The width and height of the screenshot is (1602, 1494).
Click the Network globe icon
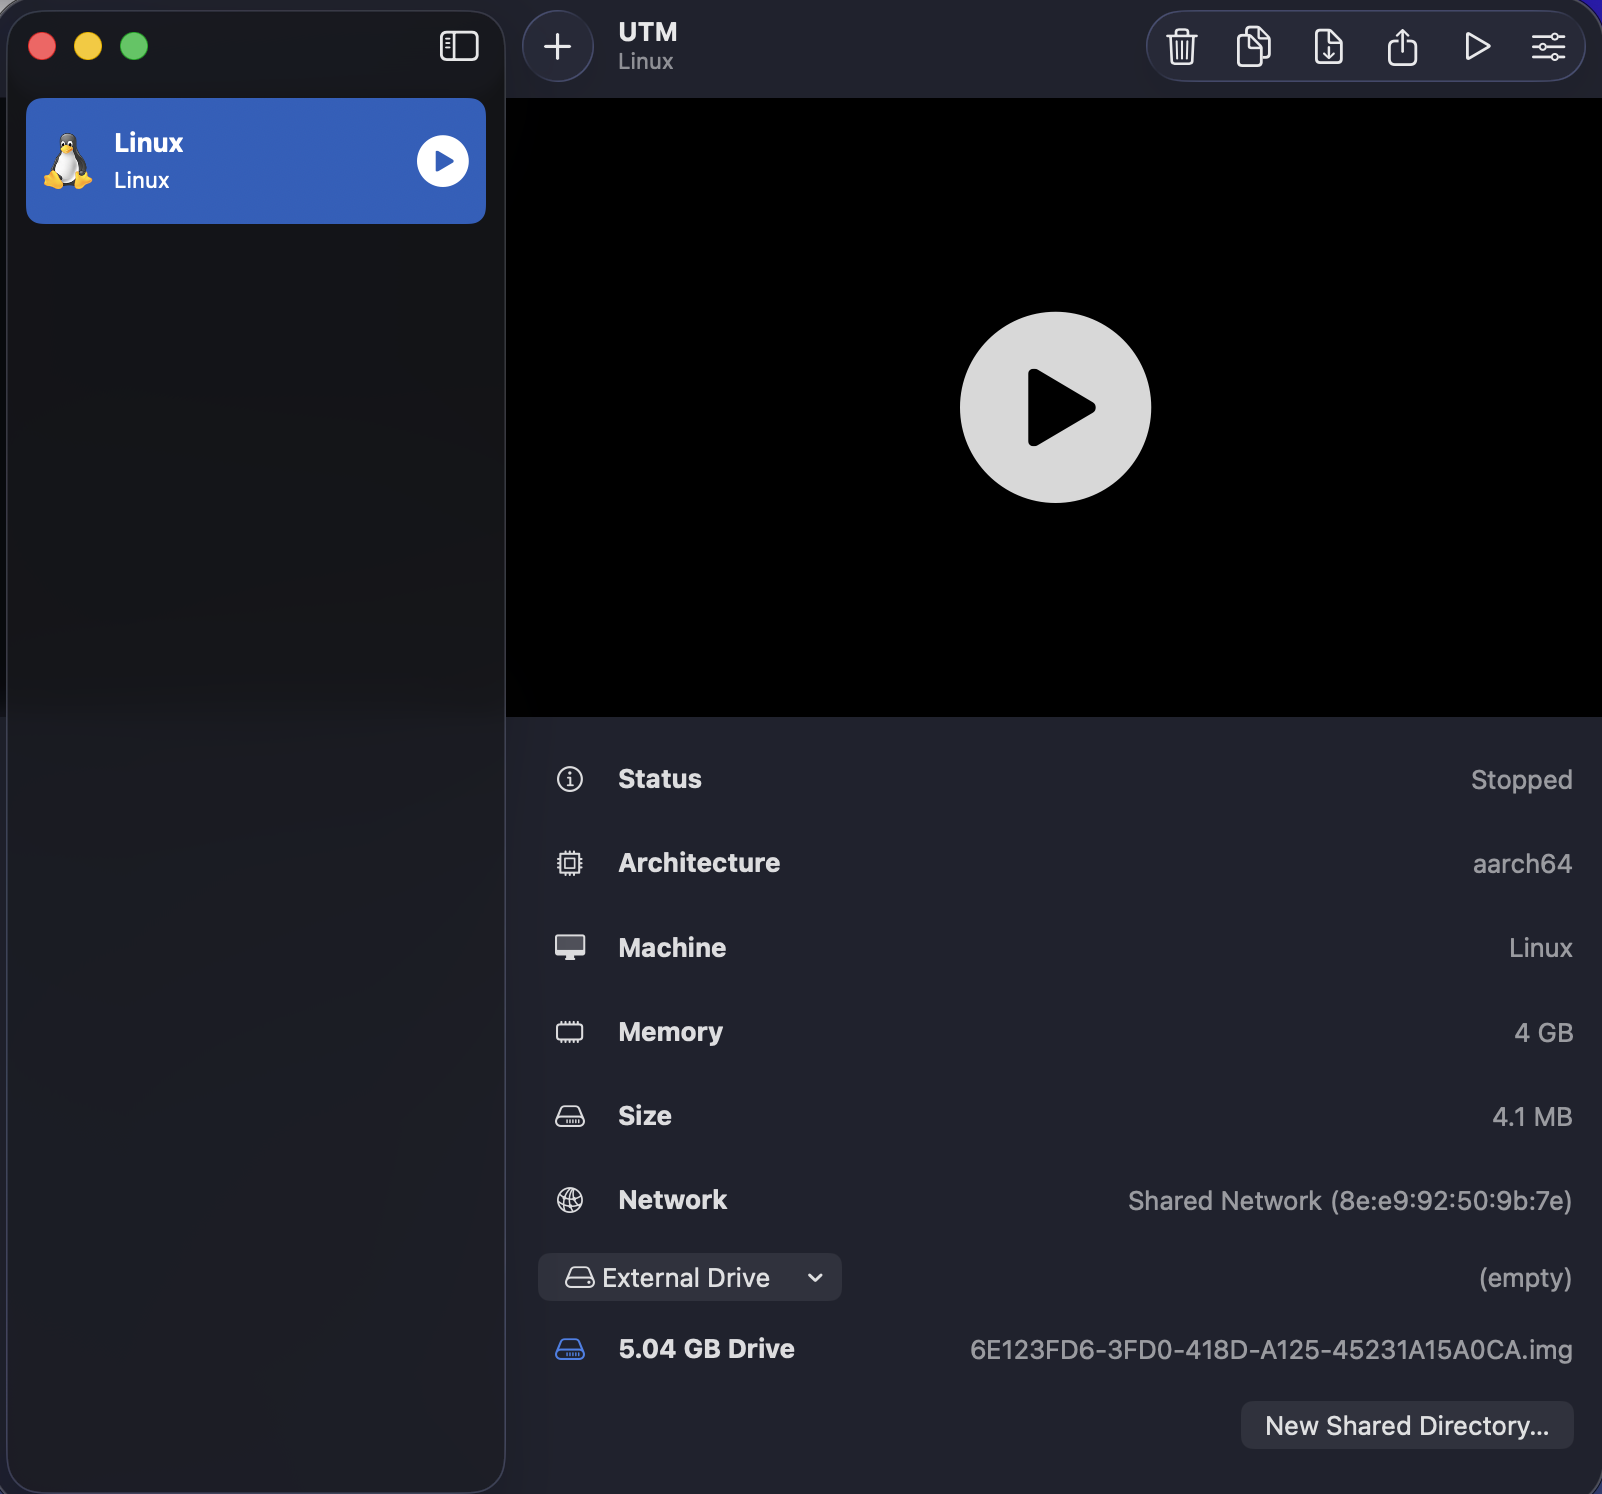(570, 1199)
